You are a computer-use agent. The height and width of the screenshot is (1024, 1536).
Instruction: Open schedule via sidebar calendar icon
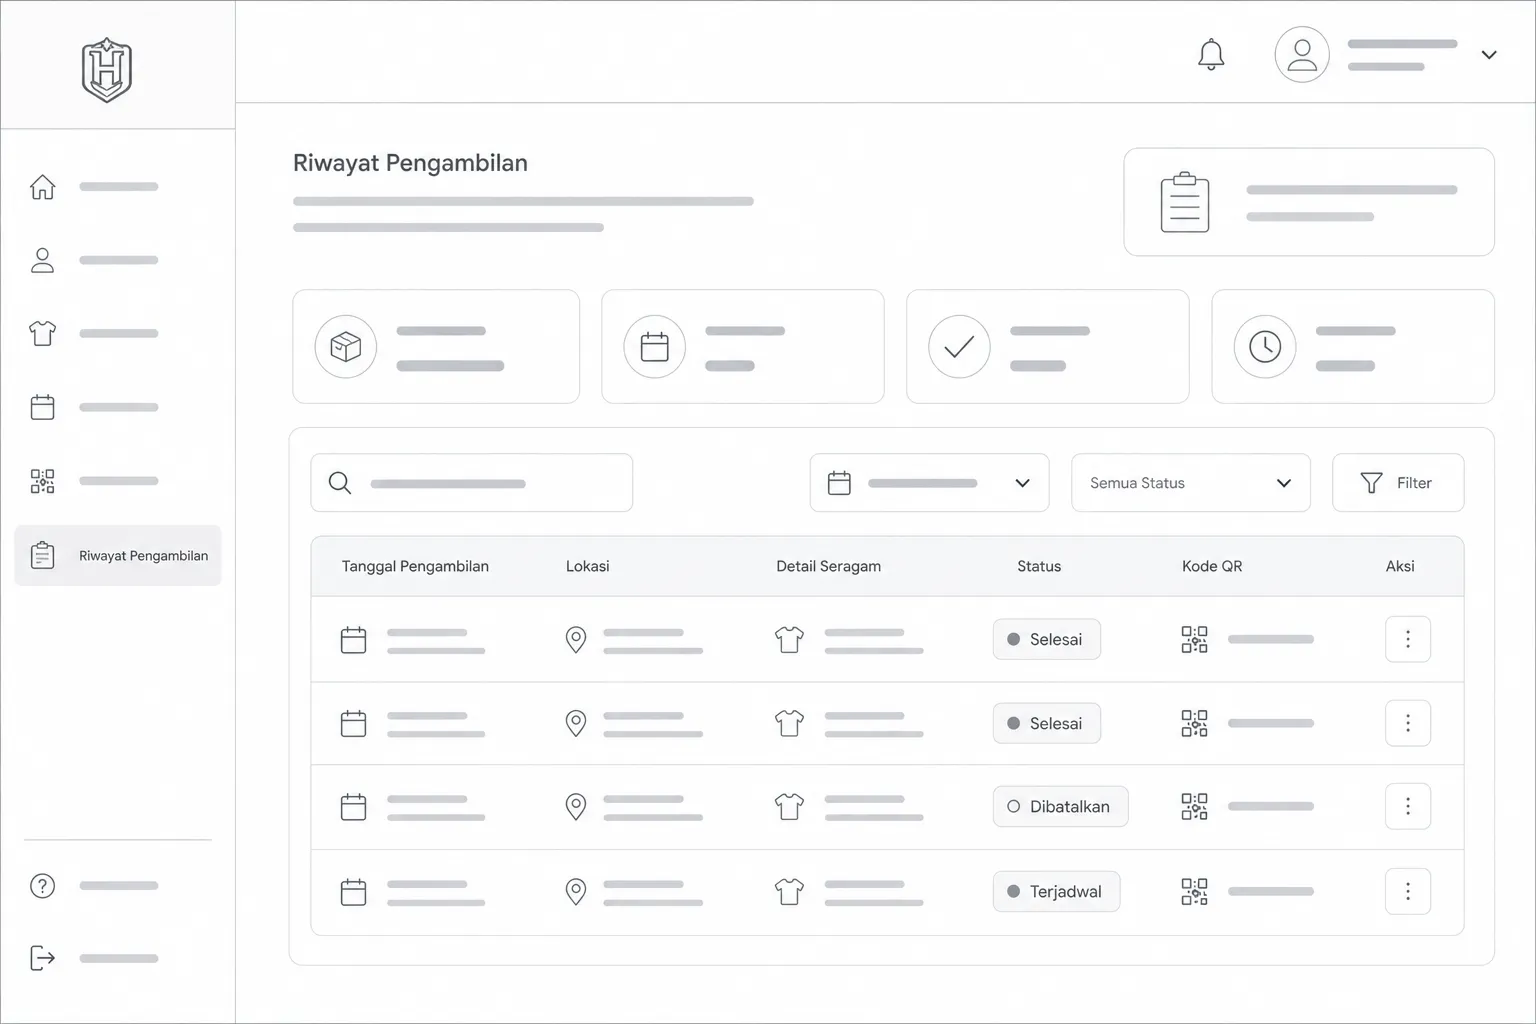(x=42, y=407)
